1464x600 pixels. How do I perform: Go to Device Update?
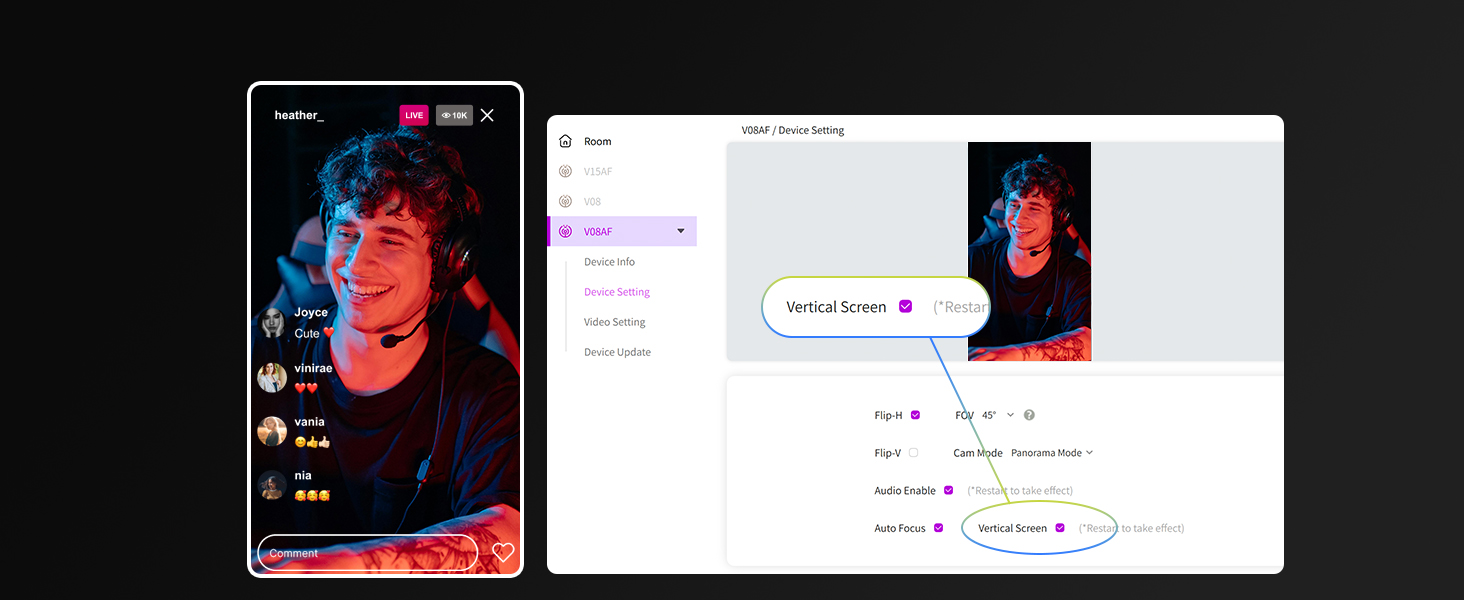click(617, 351)
